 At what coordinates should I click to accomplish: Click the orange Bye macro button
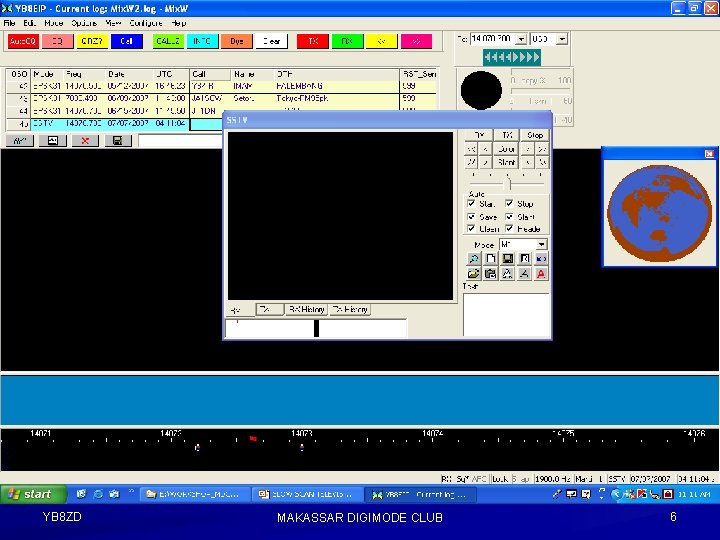coord(236,41)
